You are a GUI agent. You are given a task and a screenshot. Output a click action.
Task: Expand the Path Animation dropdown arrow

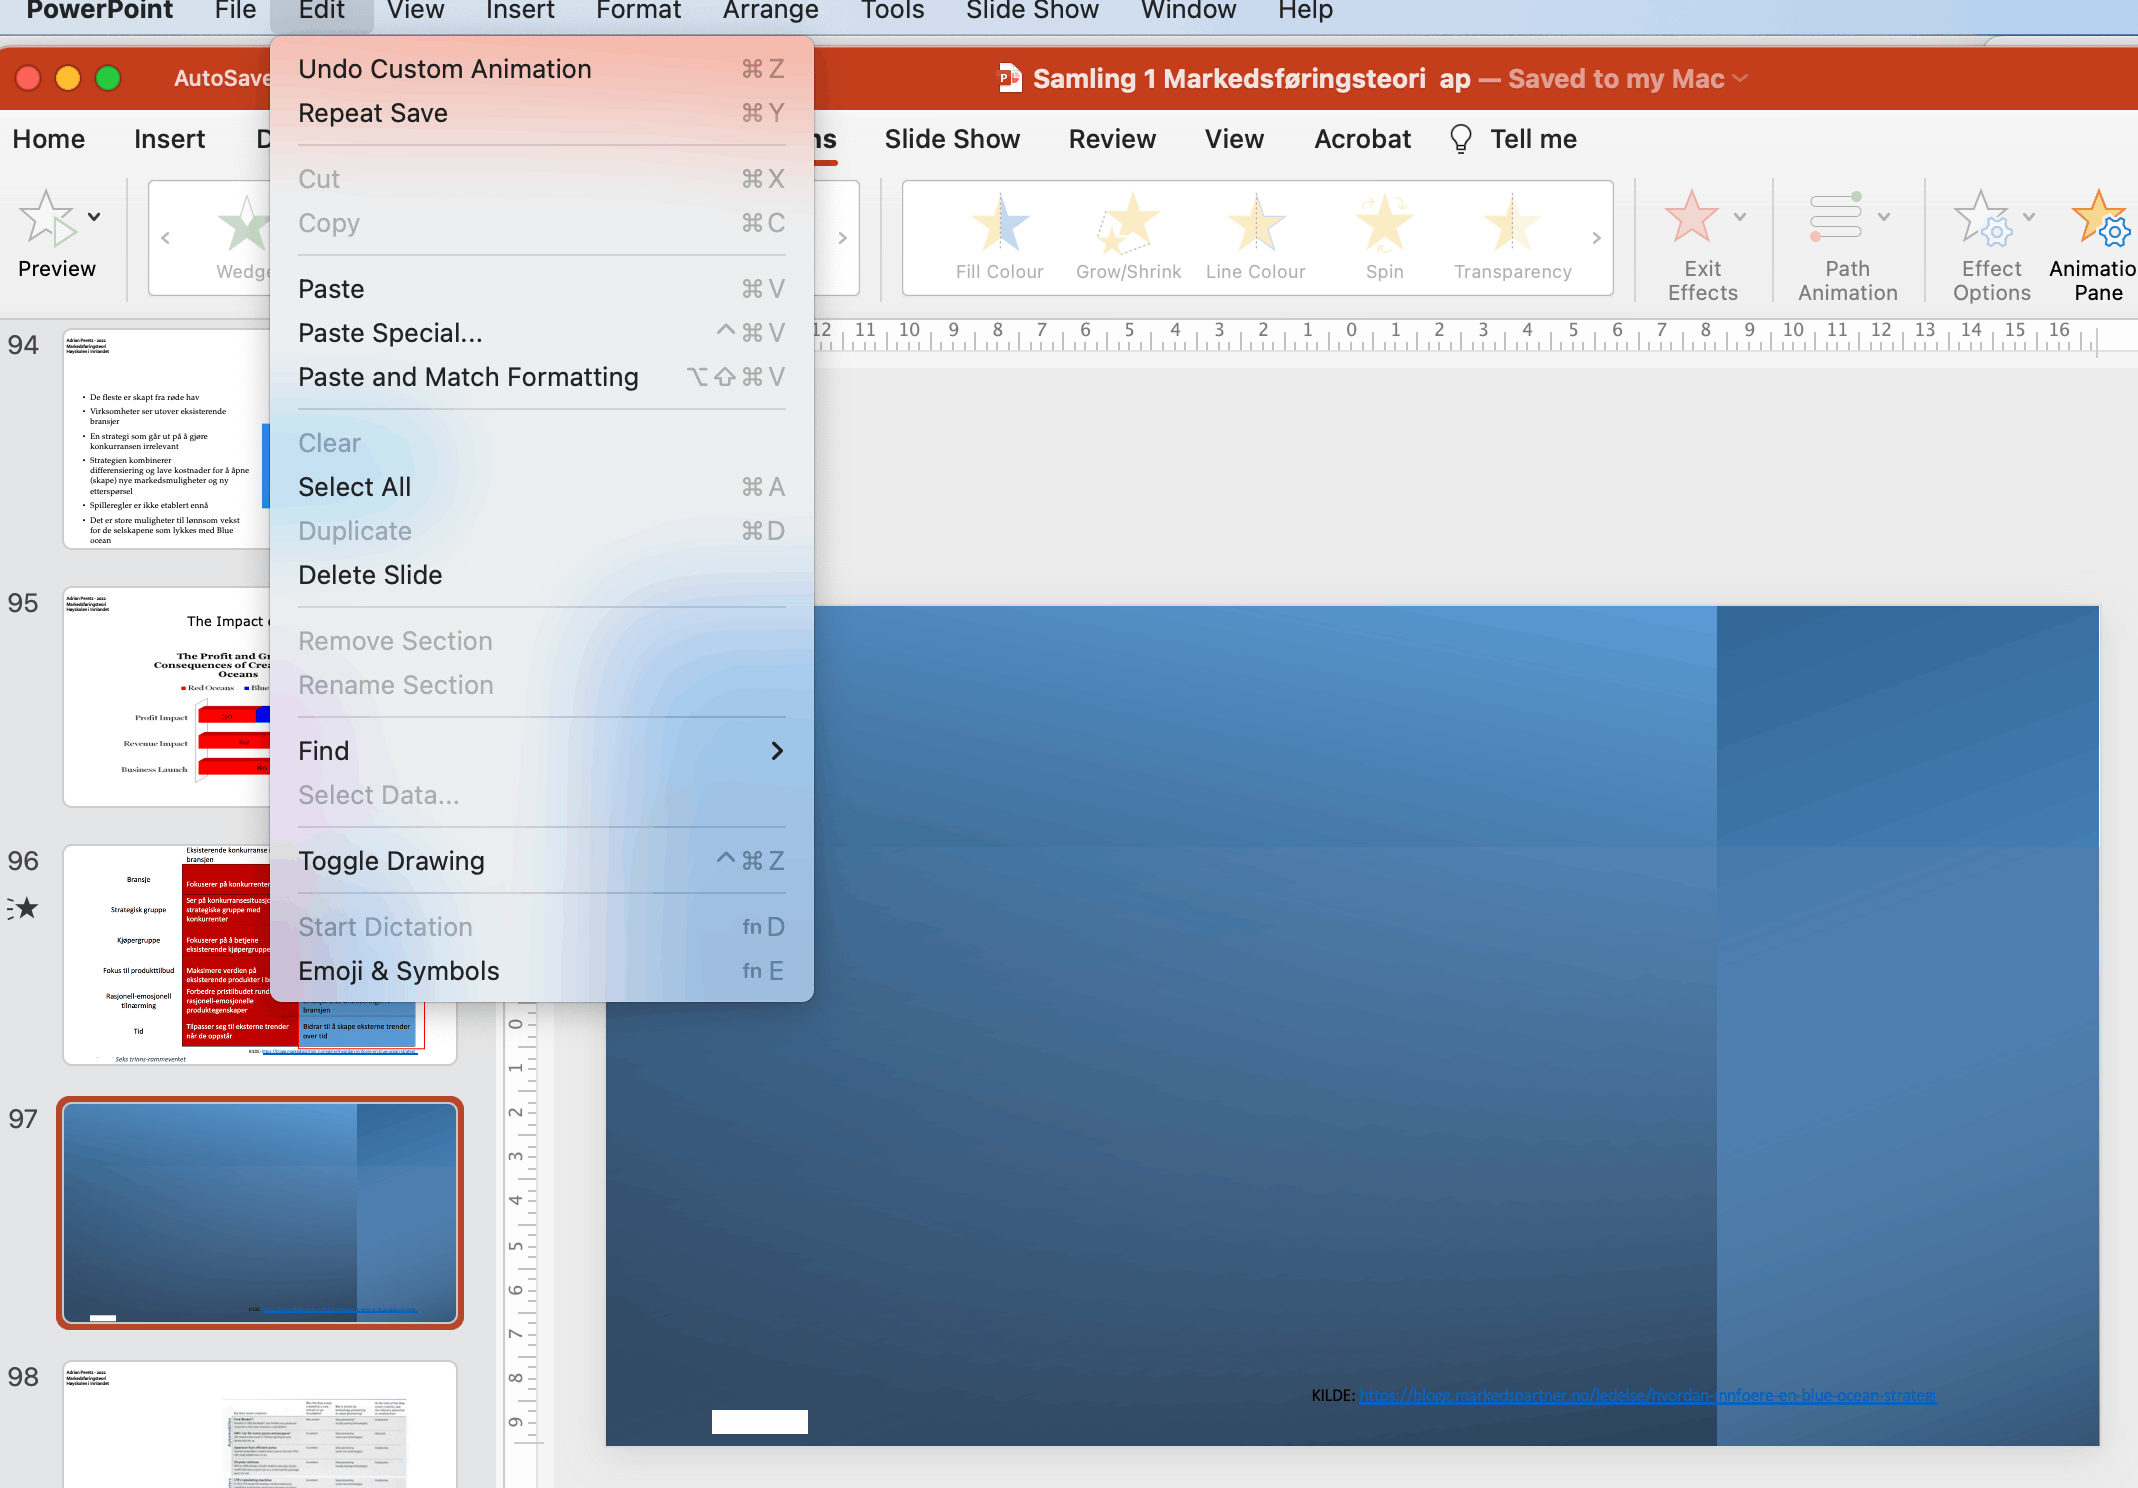point(1884,217)
